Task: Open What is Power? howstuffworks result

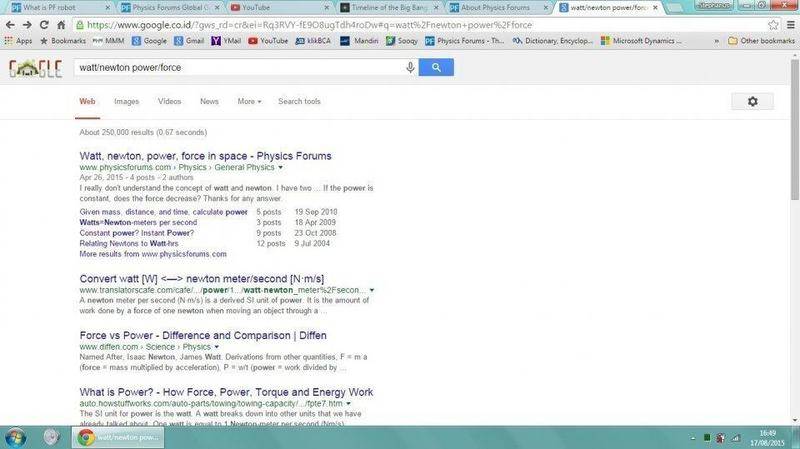Action: click(x=227, y=392)
